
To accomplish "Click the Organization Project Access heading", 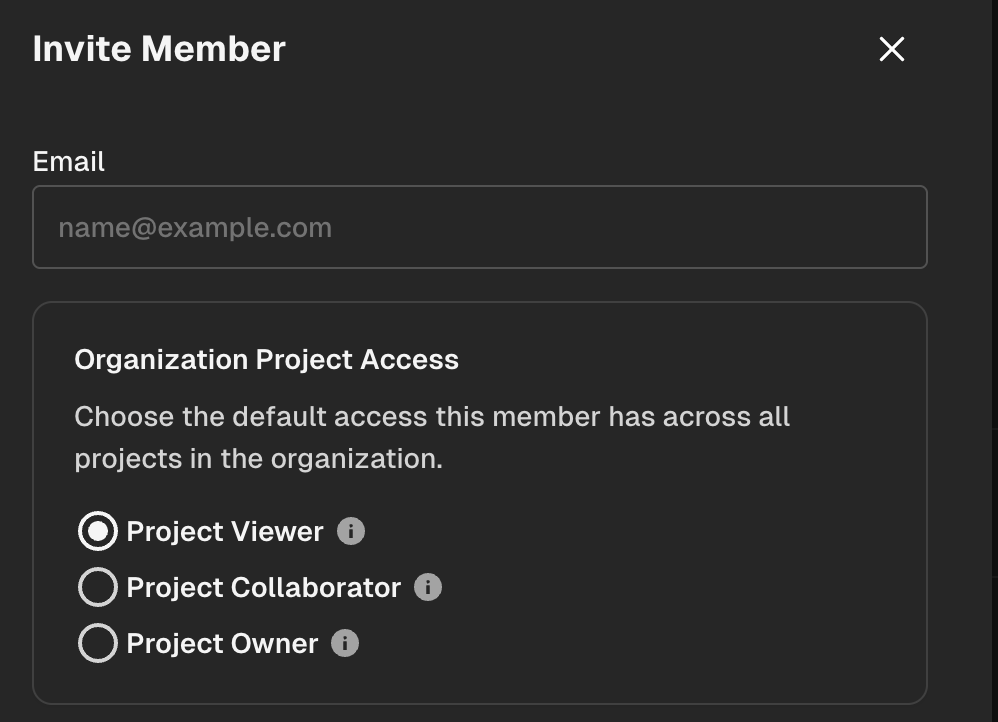I will [266, 360].
